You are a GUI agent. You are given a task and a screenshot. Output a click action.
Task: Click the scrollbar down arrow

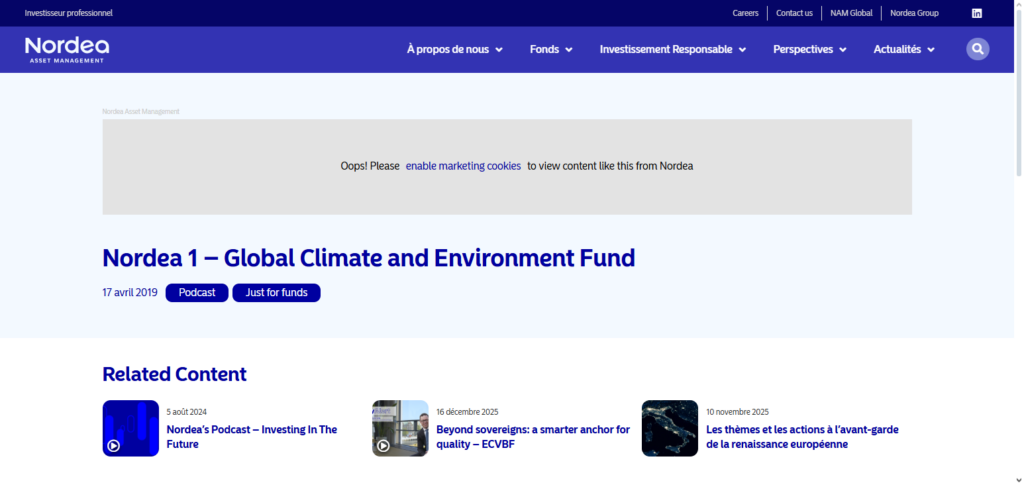point(1019,480)
